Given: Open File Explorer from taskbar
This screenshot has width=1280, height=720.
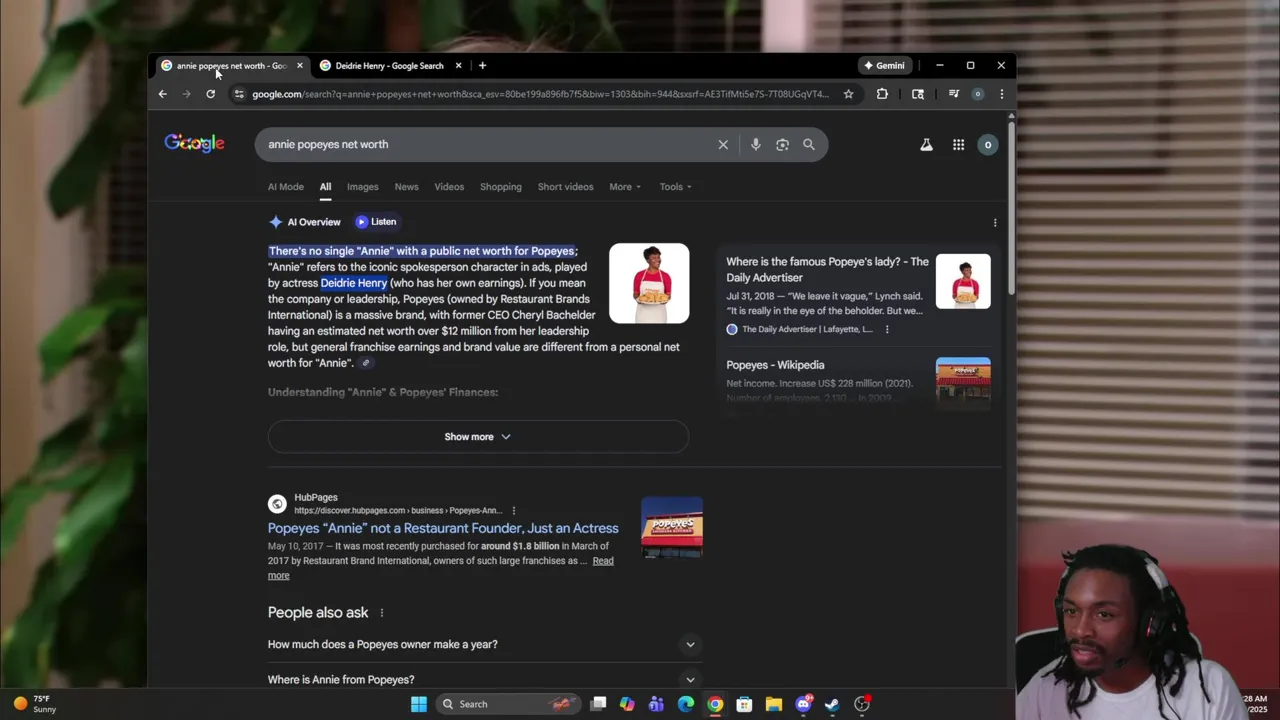Looking at the screenshot, I should click(x=773, y=704).
